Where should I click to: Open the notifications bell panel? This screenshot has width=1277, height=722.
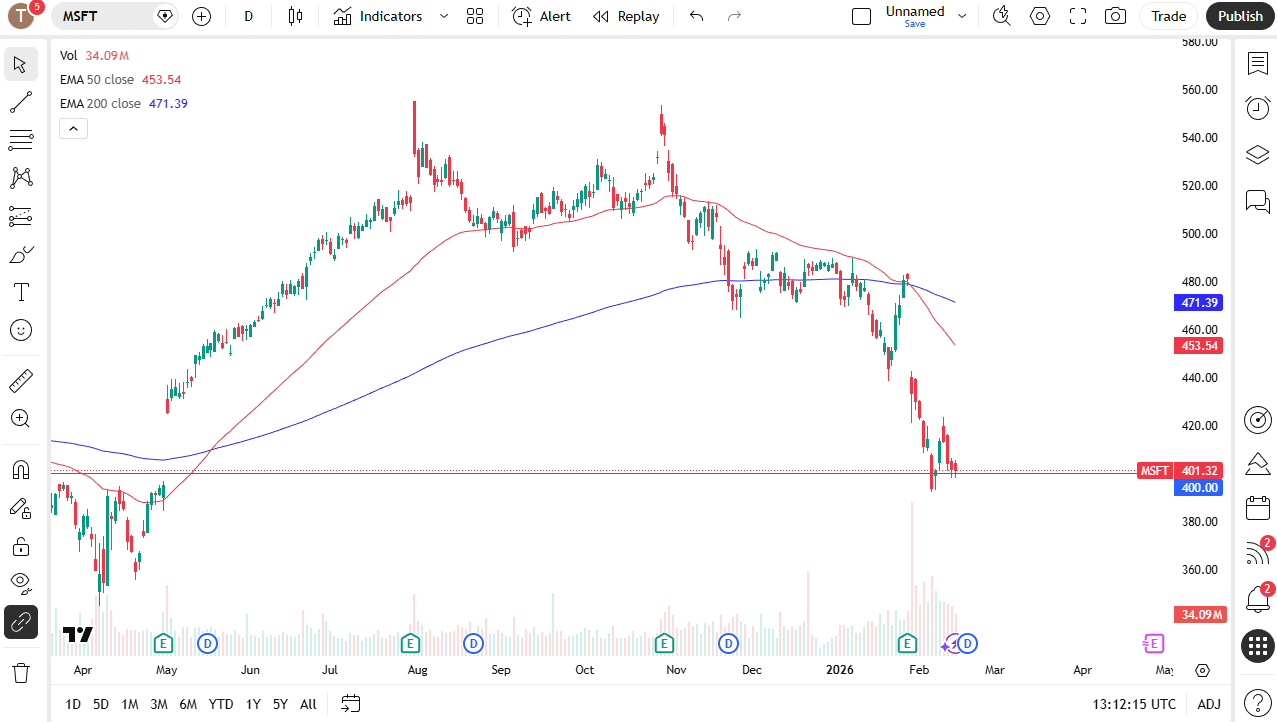(1257, 600)
